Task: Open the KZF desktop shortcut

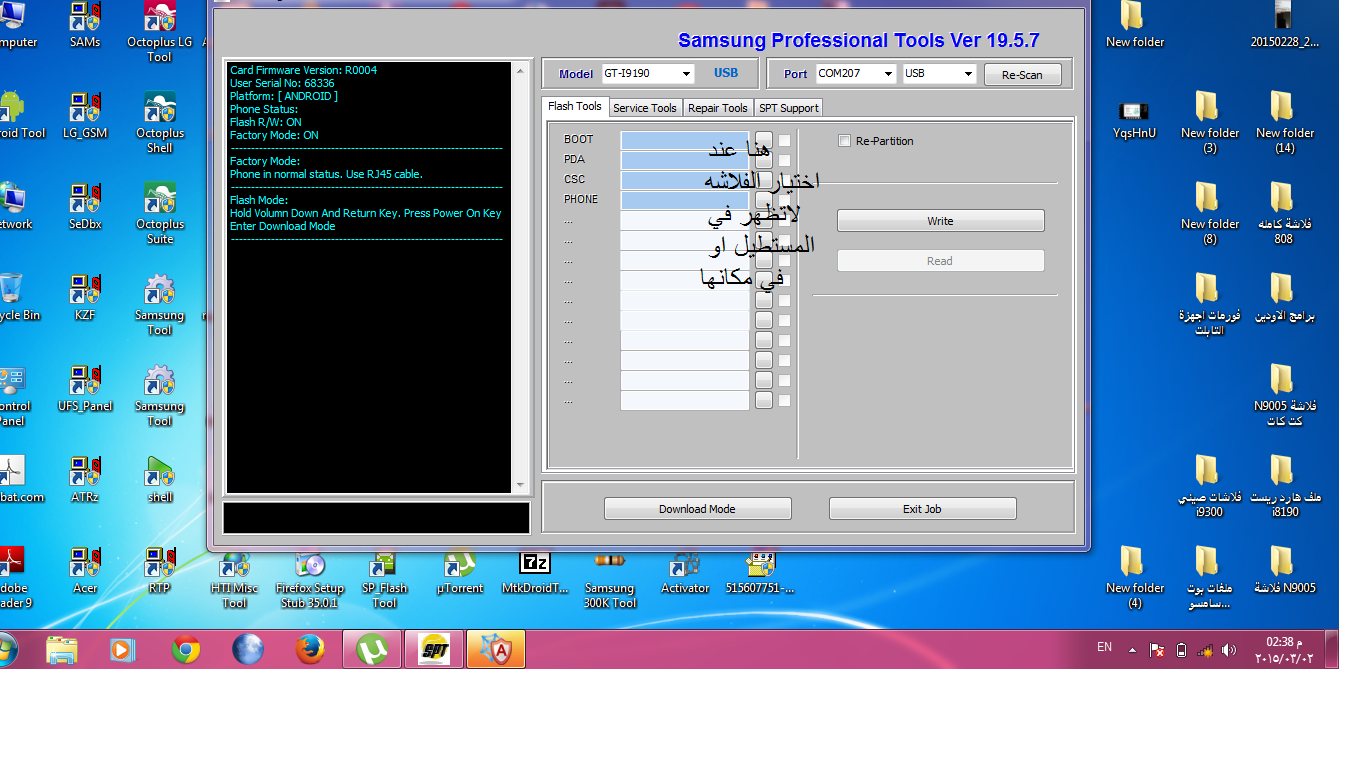Action: [x=85, y=297]
